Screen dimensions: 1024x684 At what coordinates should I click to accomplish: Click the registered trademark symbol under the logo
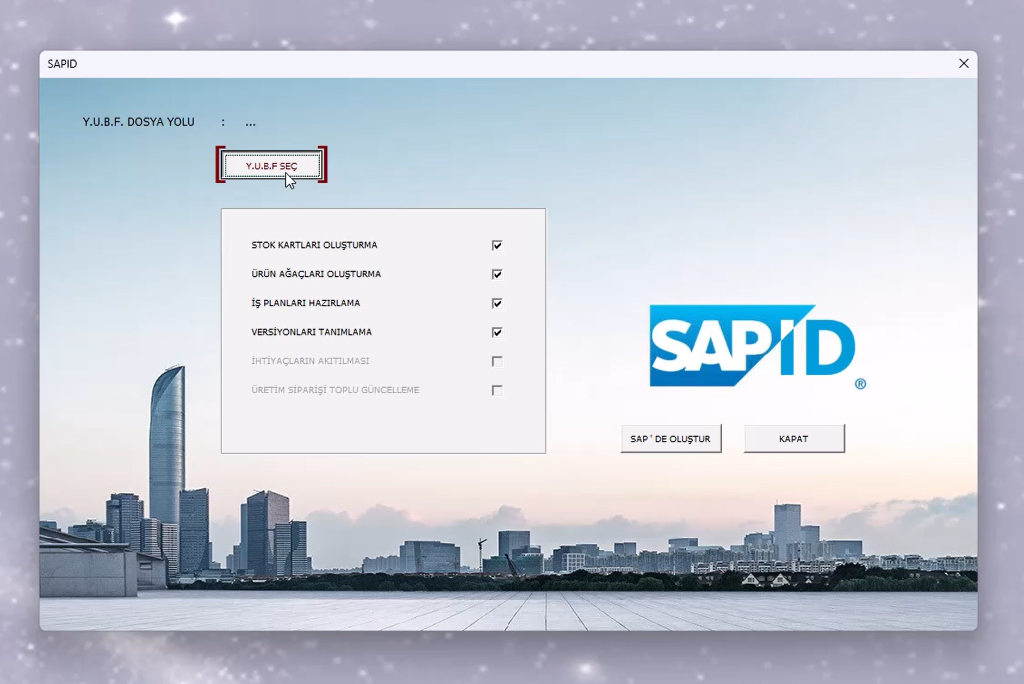pos(860,382)
